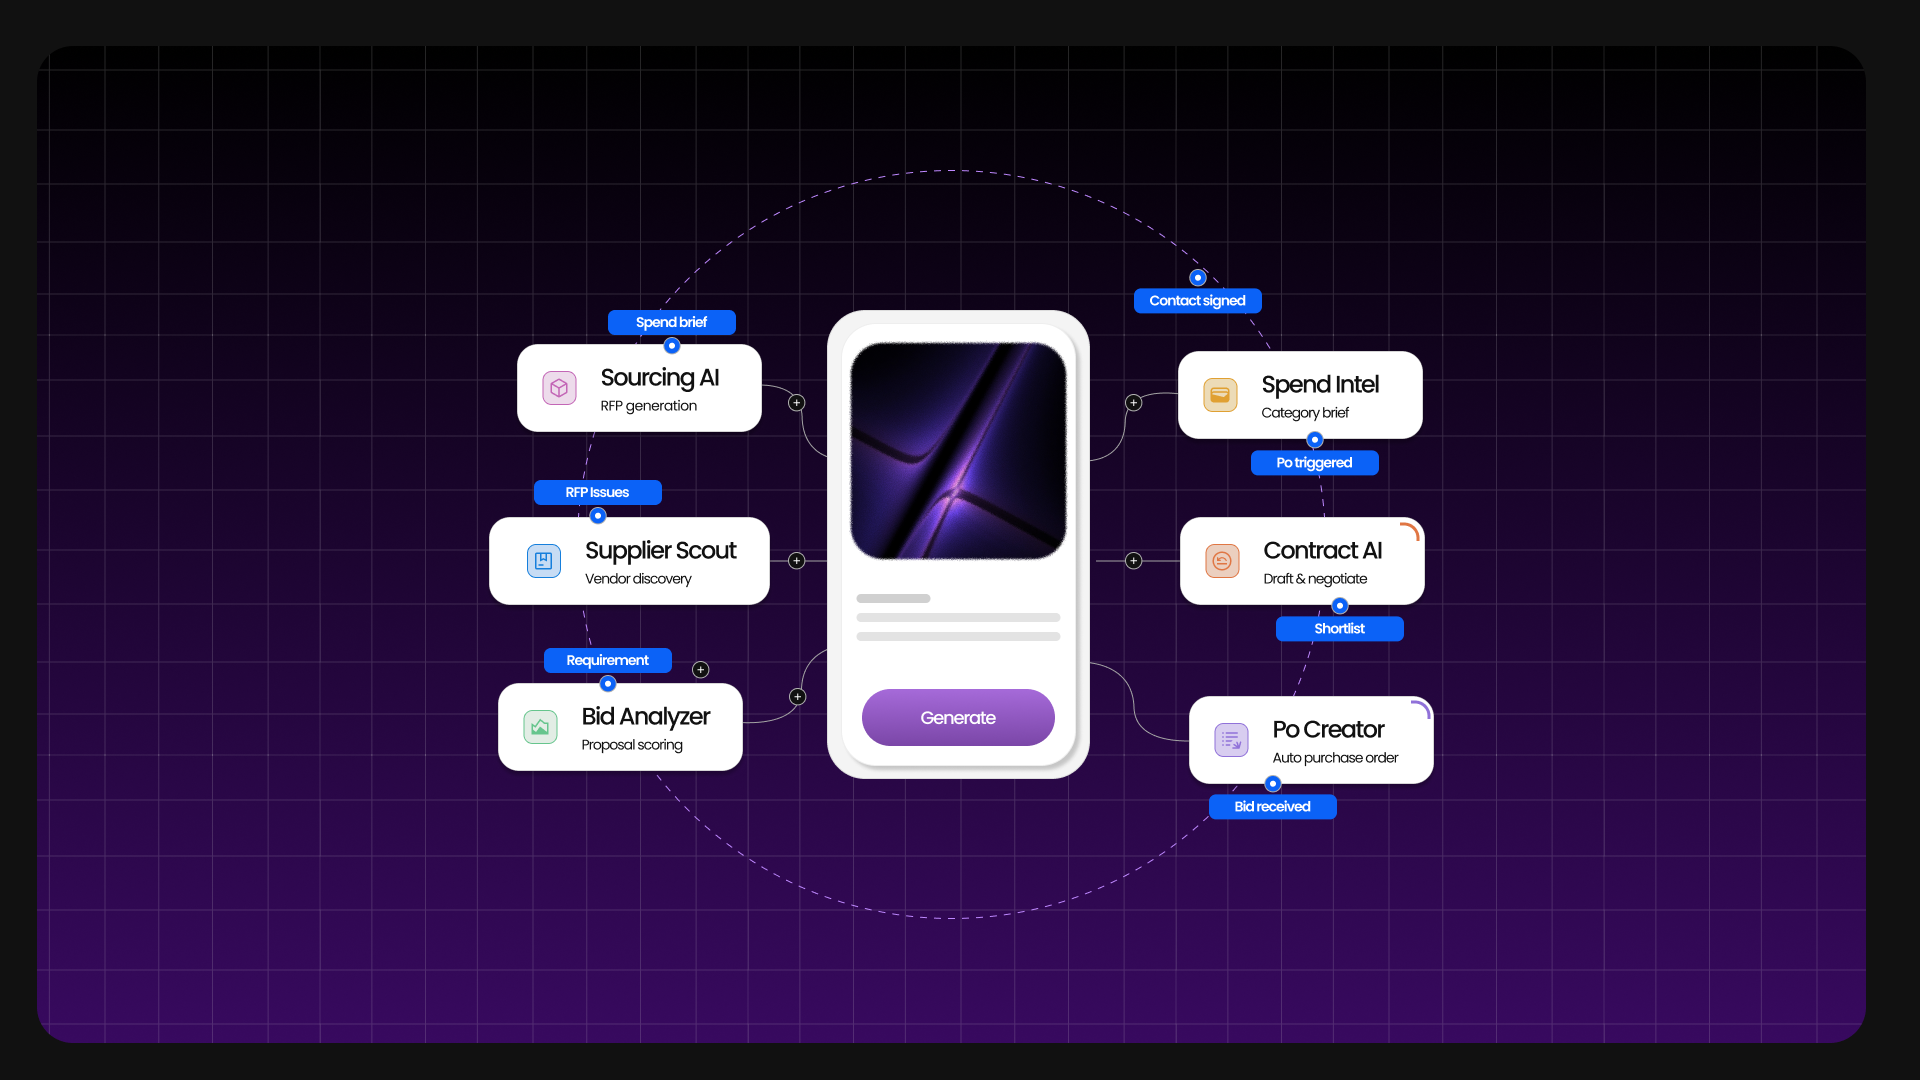Click the Bid Analyzer chart icon
This screenshot has width=1920, height=1080.
[540, 727]
